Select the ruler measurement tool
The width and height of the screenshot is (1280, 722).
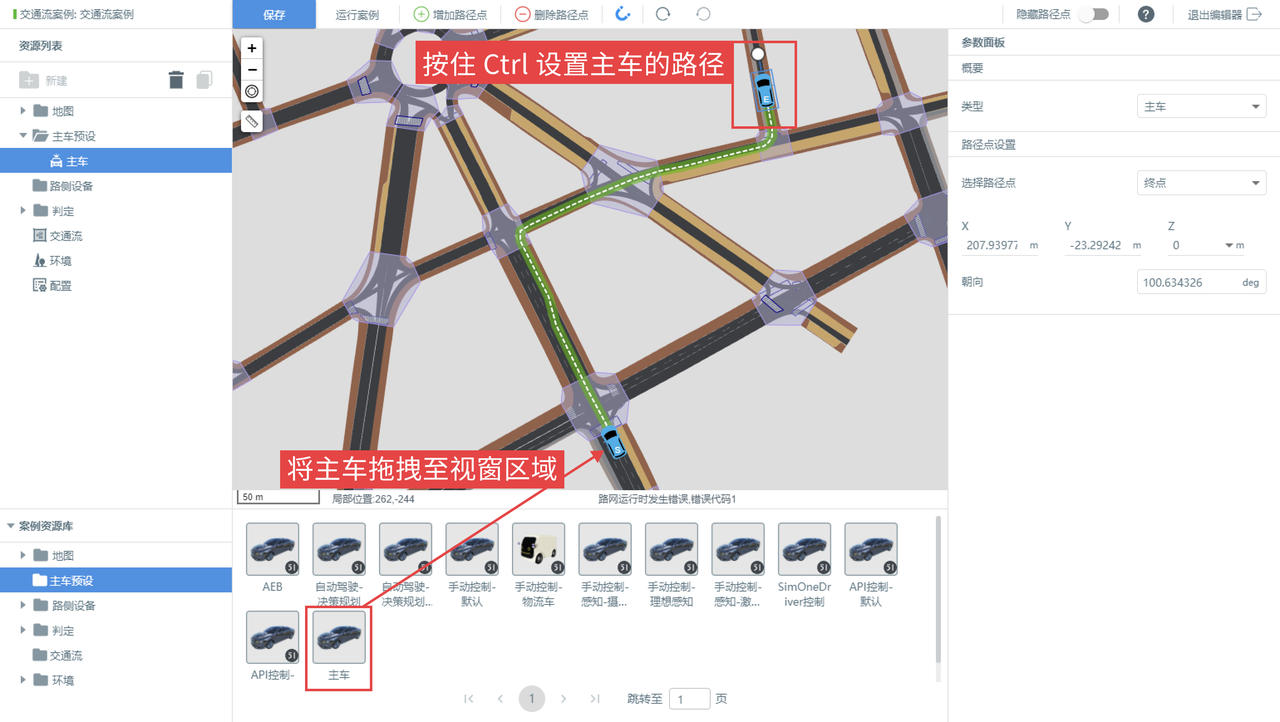pos(252,121)
